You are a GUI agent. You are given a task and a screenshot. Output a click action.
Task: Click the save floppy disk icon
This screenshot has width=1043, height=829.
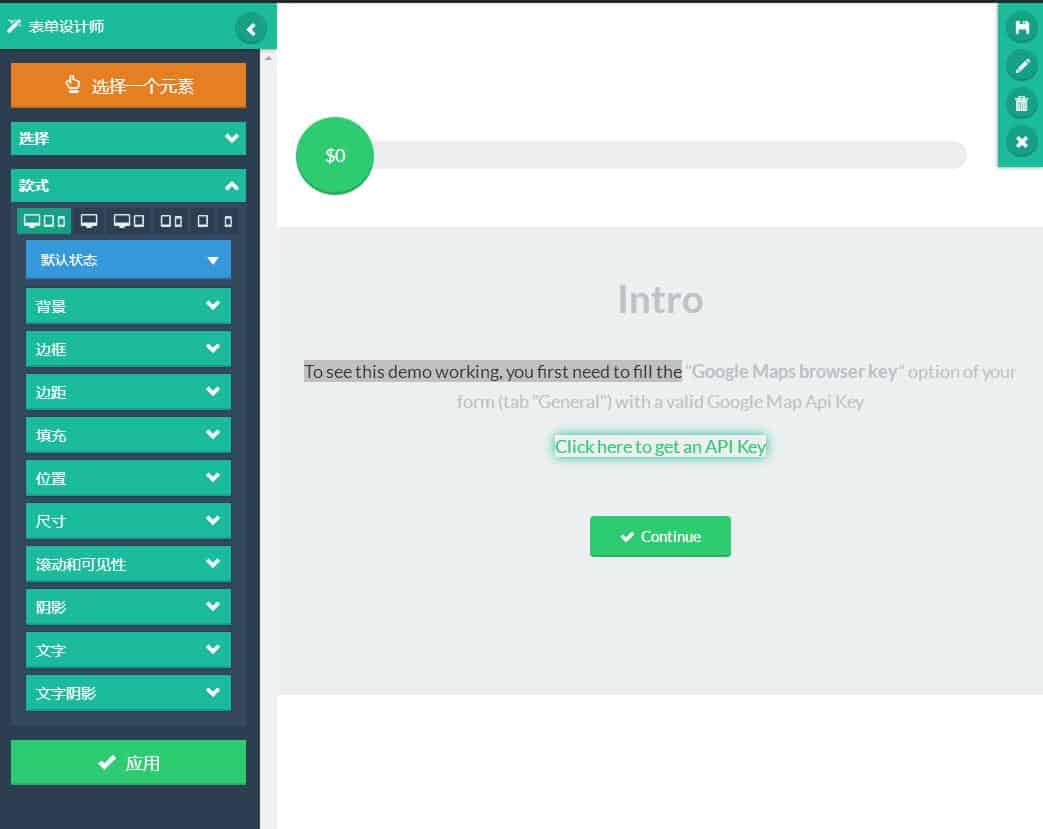[x=1022, y=27]
